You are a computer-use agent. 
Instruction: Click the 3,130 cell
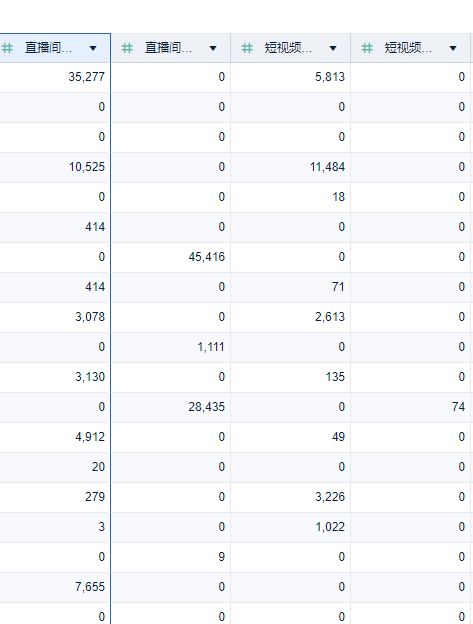point(55,377)
